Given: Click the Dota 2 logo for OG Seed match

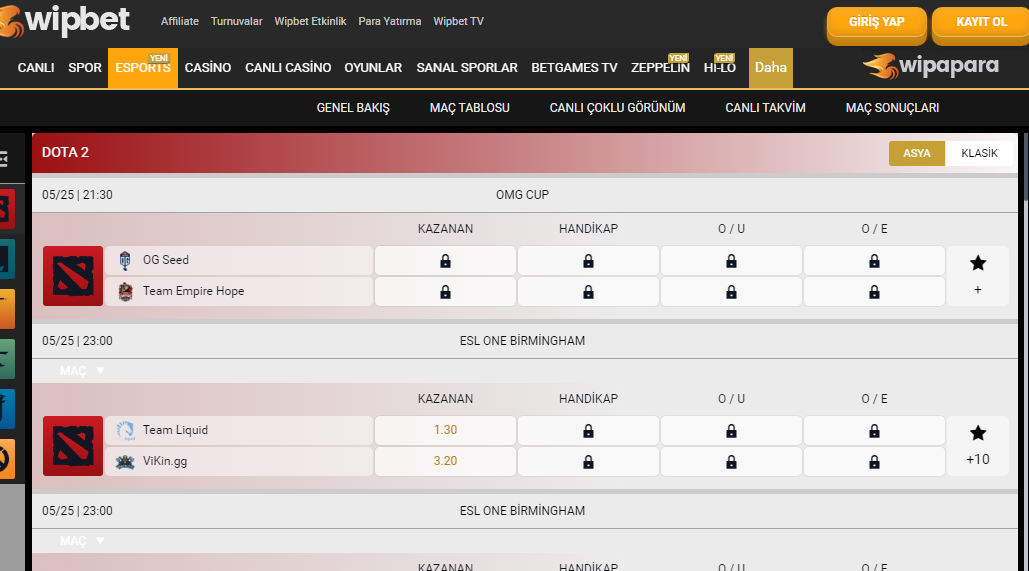Looking at the screenshot, I should coord(73,276).
